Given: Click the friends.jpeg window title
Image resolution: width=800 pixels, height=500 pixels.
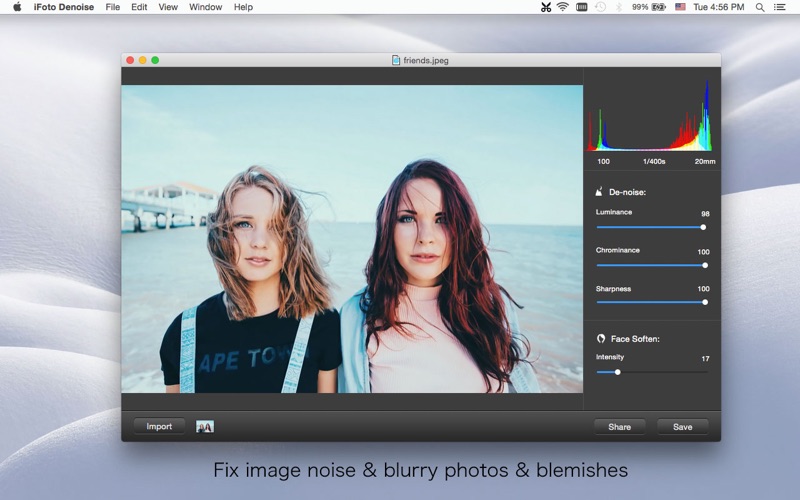Looking at the screenshot, I should point(426,60).
